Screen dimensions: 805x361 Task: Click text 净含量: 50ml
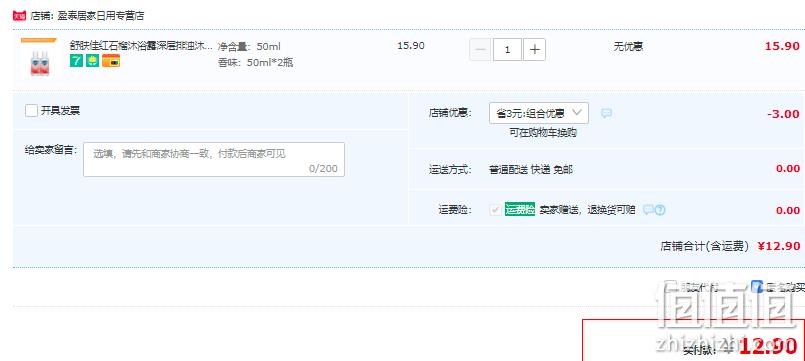(x=249, y=47)
